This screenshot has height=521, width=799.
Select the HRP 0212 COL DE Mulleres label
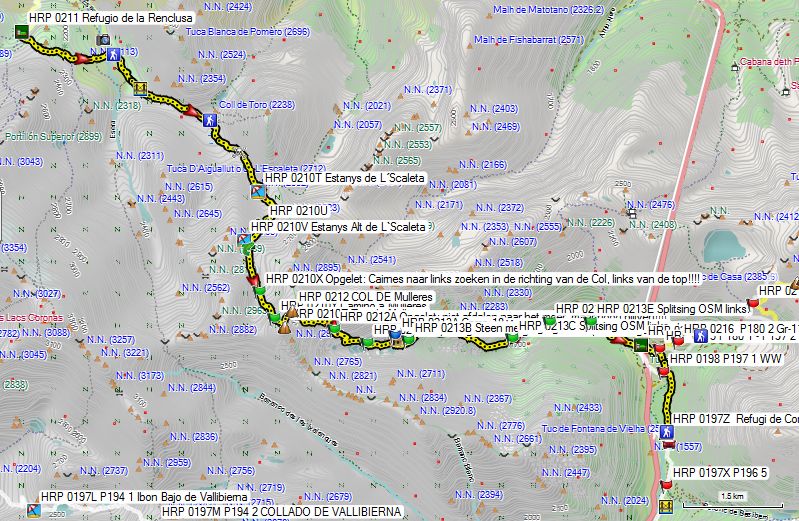(x=365, y=297)
